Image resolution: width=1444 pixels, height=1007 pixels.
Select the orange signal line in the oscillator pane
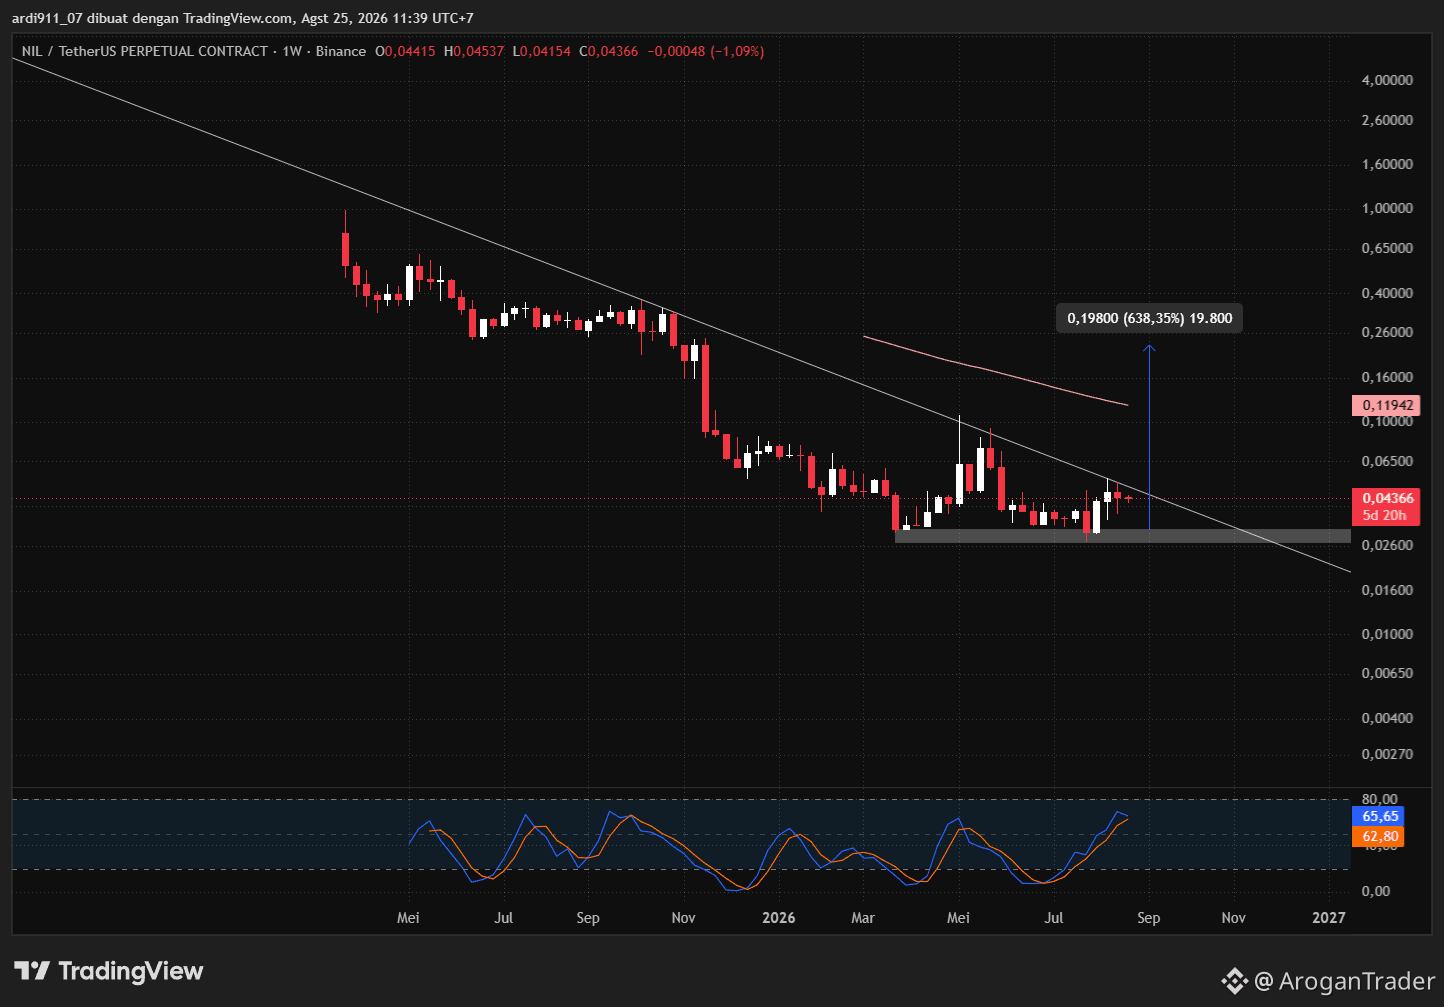(x=777, y=853)
